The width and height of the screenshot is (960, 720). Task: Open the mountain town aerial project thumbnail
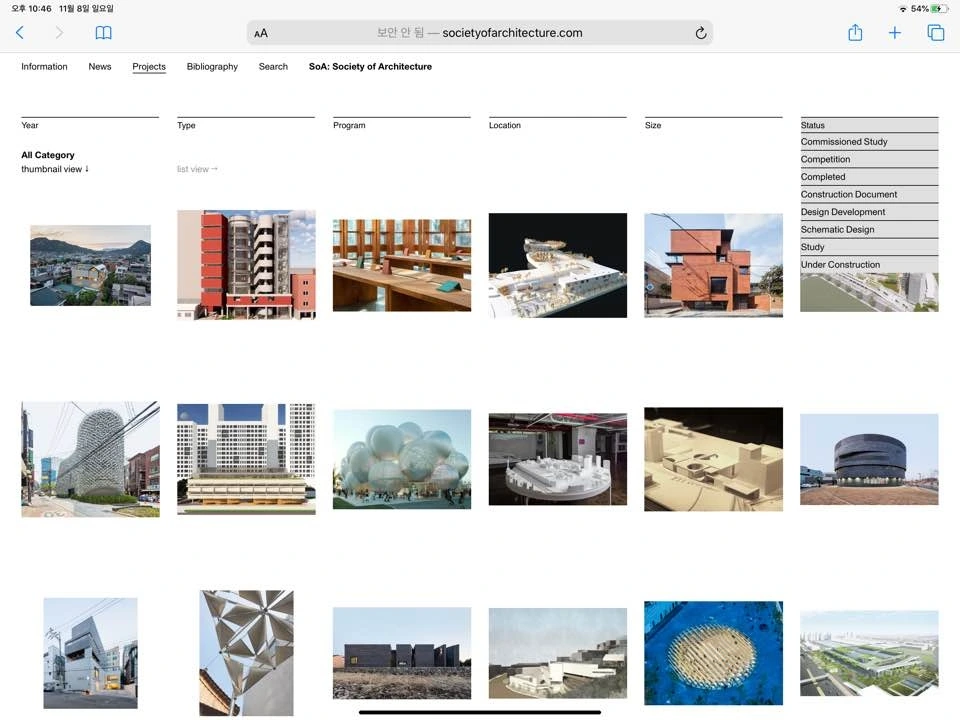90,265
